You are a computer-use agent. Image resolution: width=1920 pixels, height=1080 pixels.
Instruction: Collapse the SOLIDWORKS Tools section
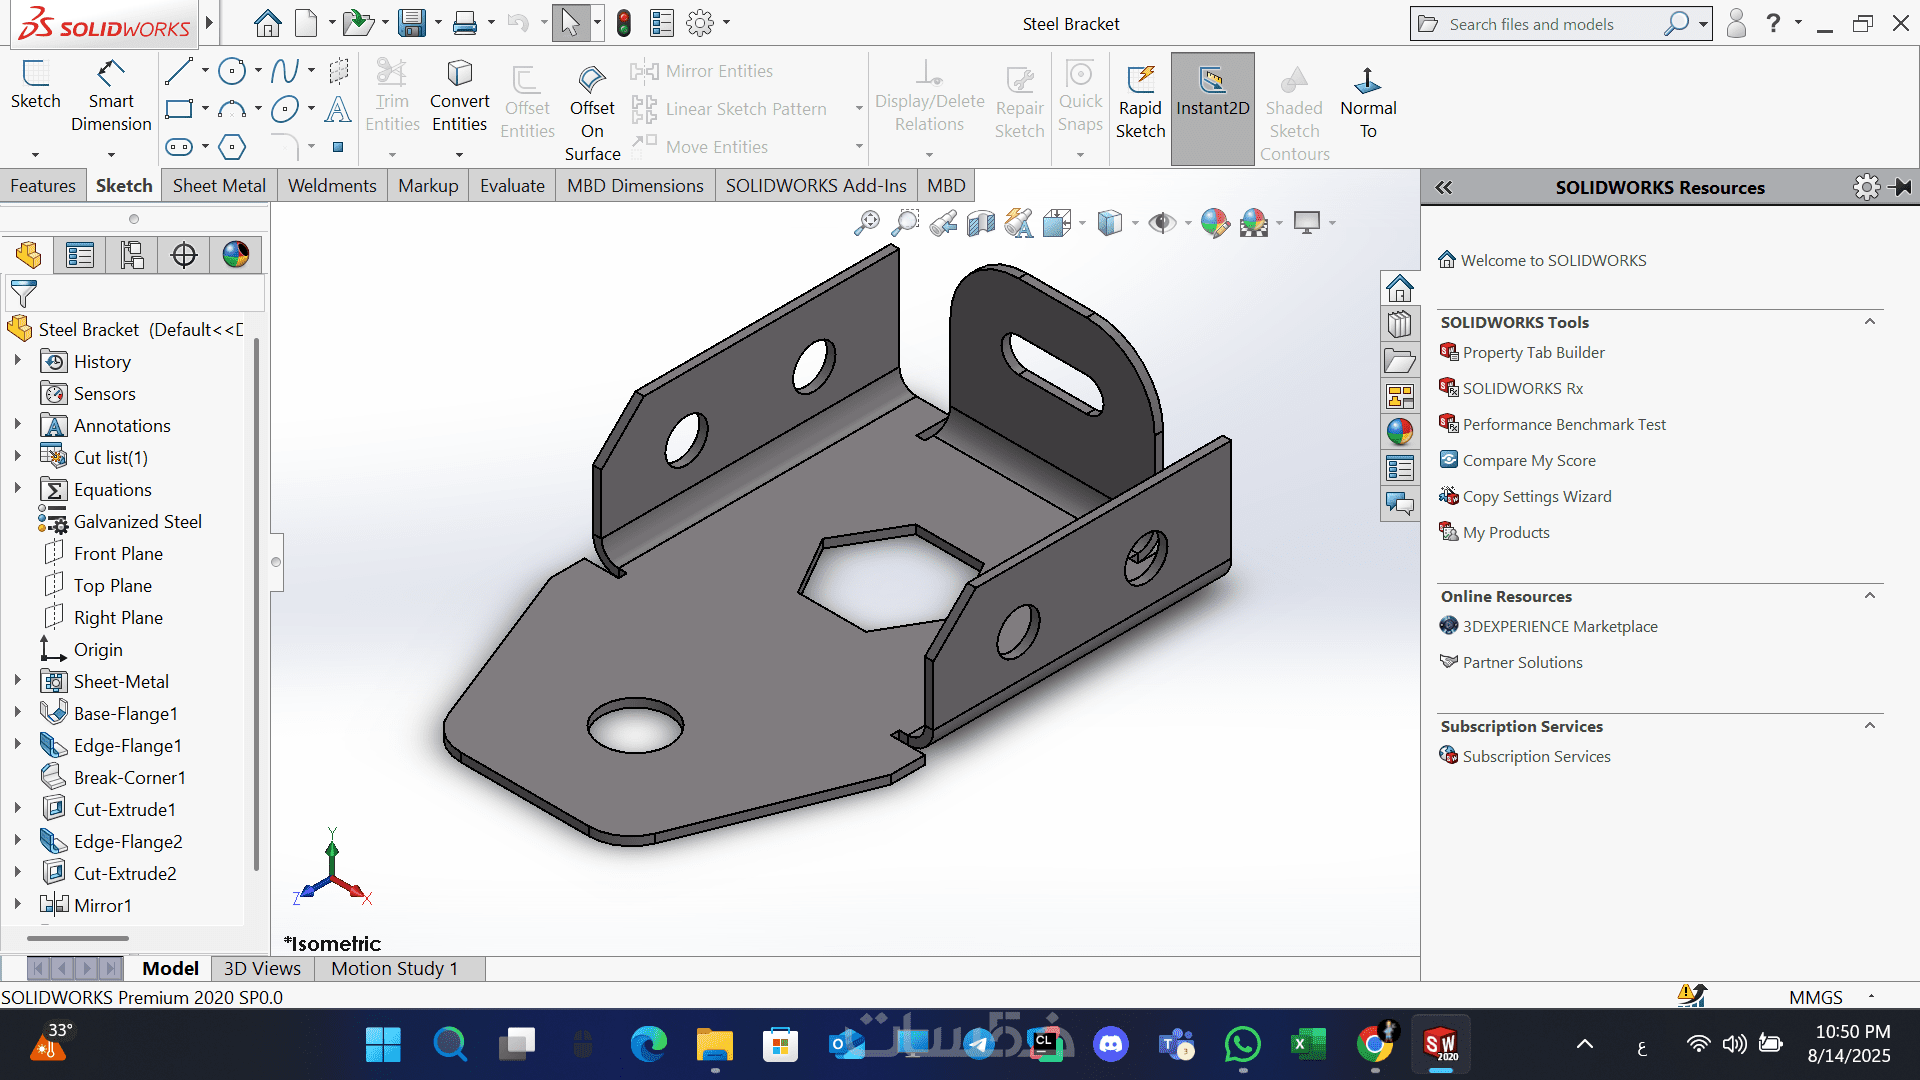point(1869,322)
